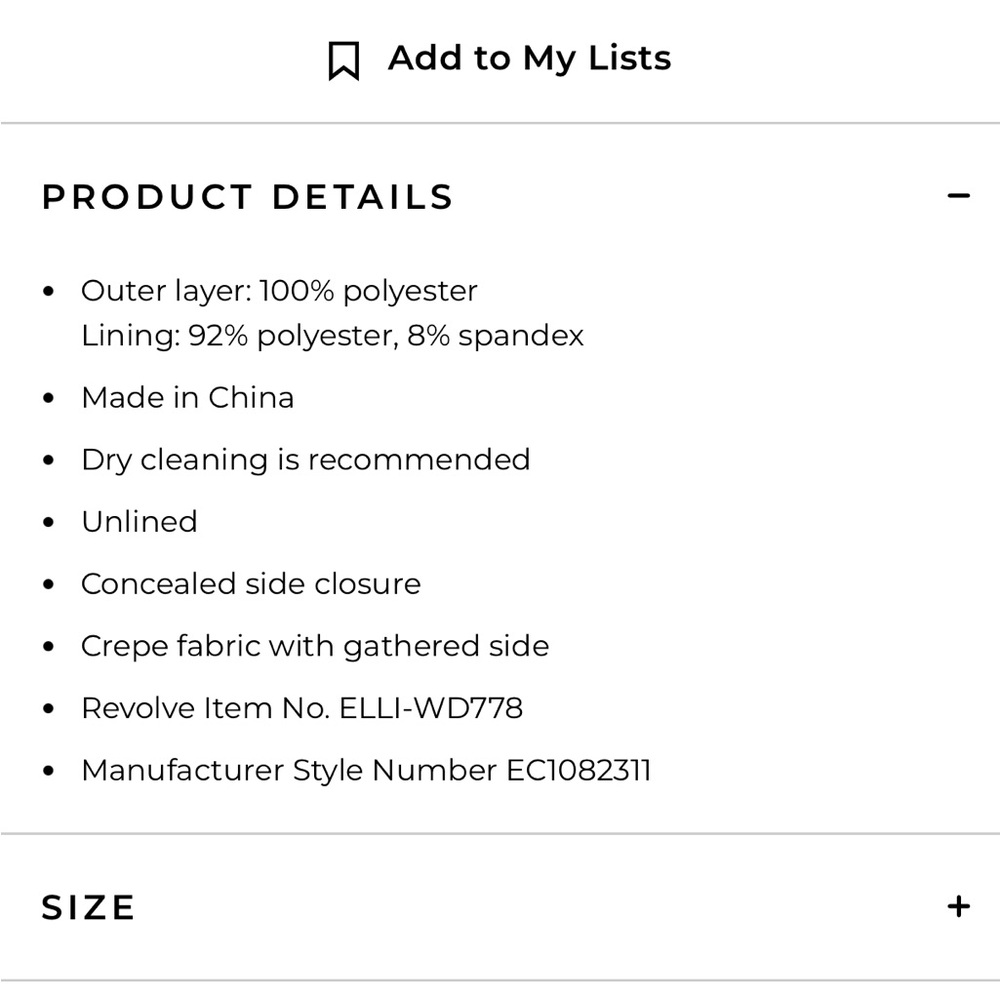Click the Unlined bullet item

pyautogui.click(x=139, y=522)
